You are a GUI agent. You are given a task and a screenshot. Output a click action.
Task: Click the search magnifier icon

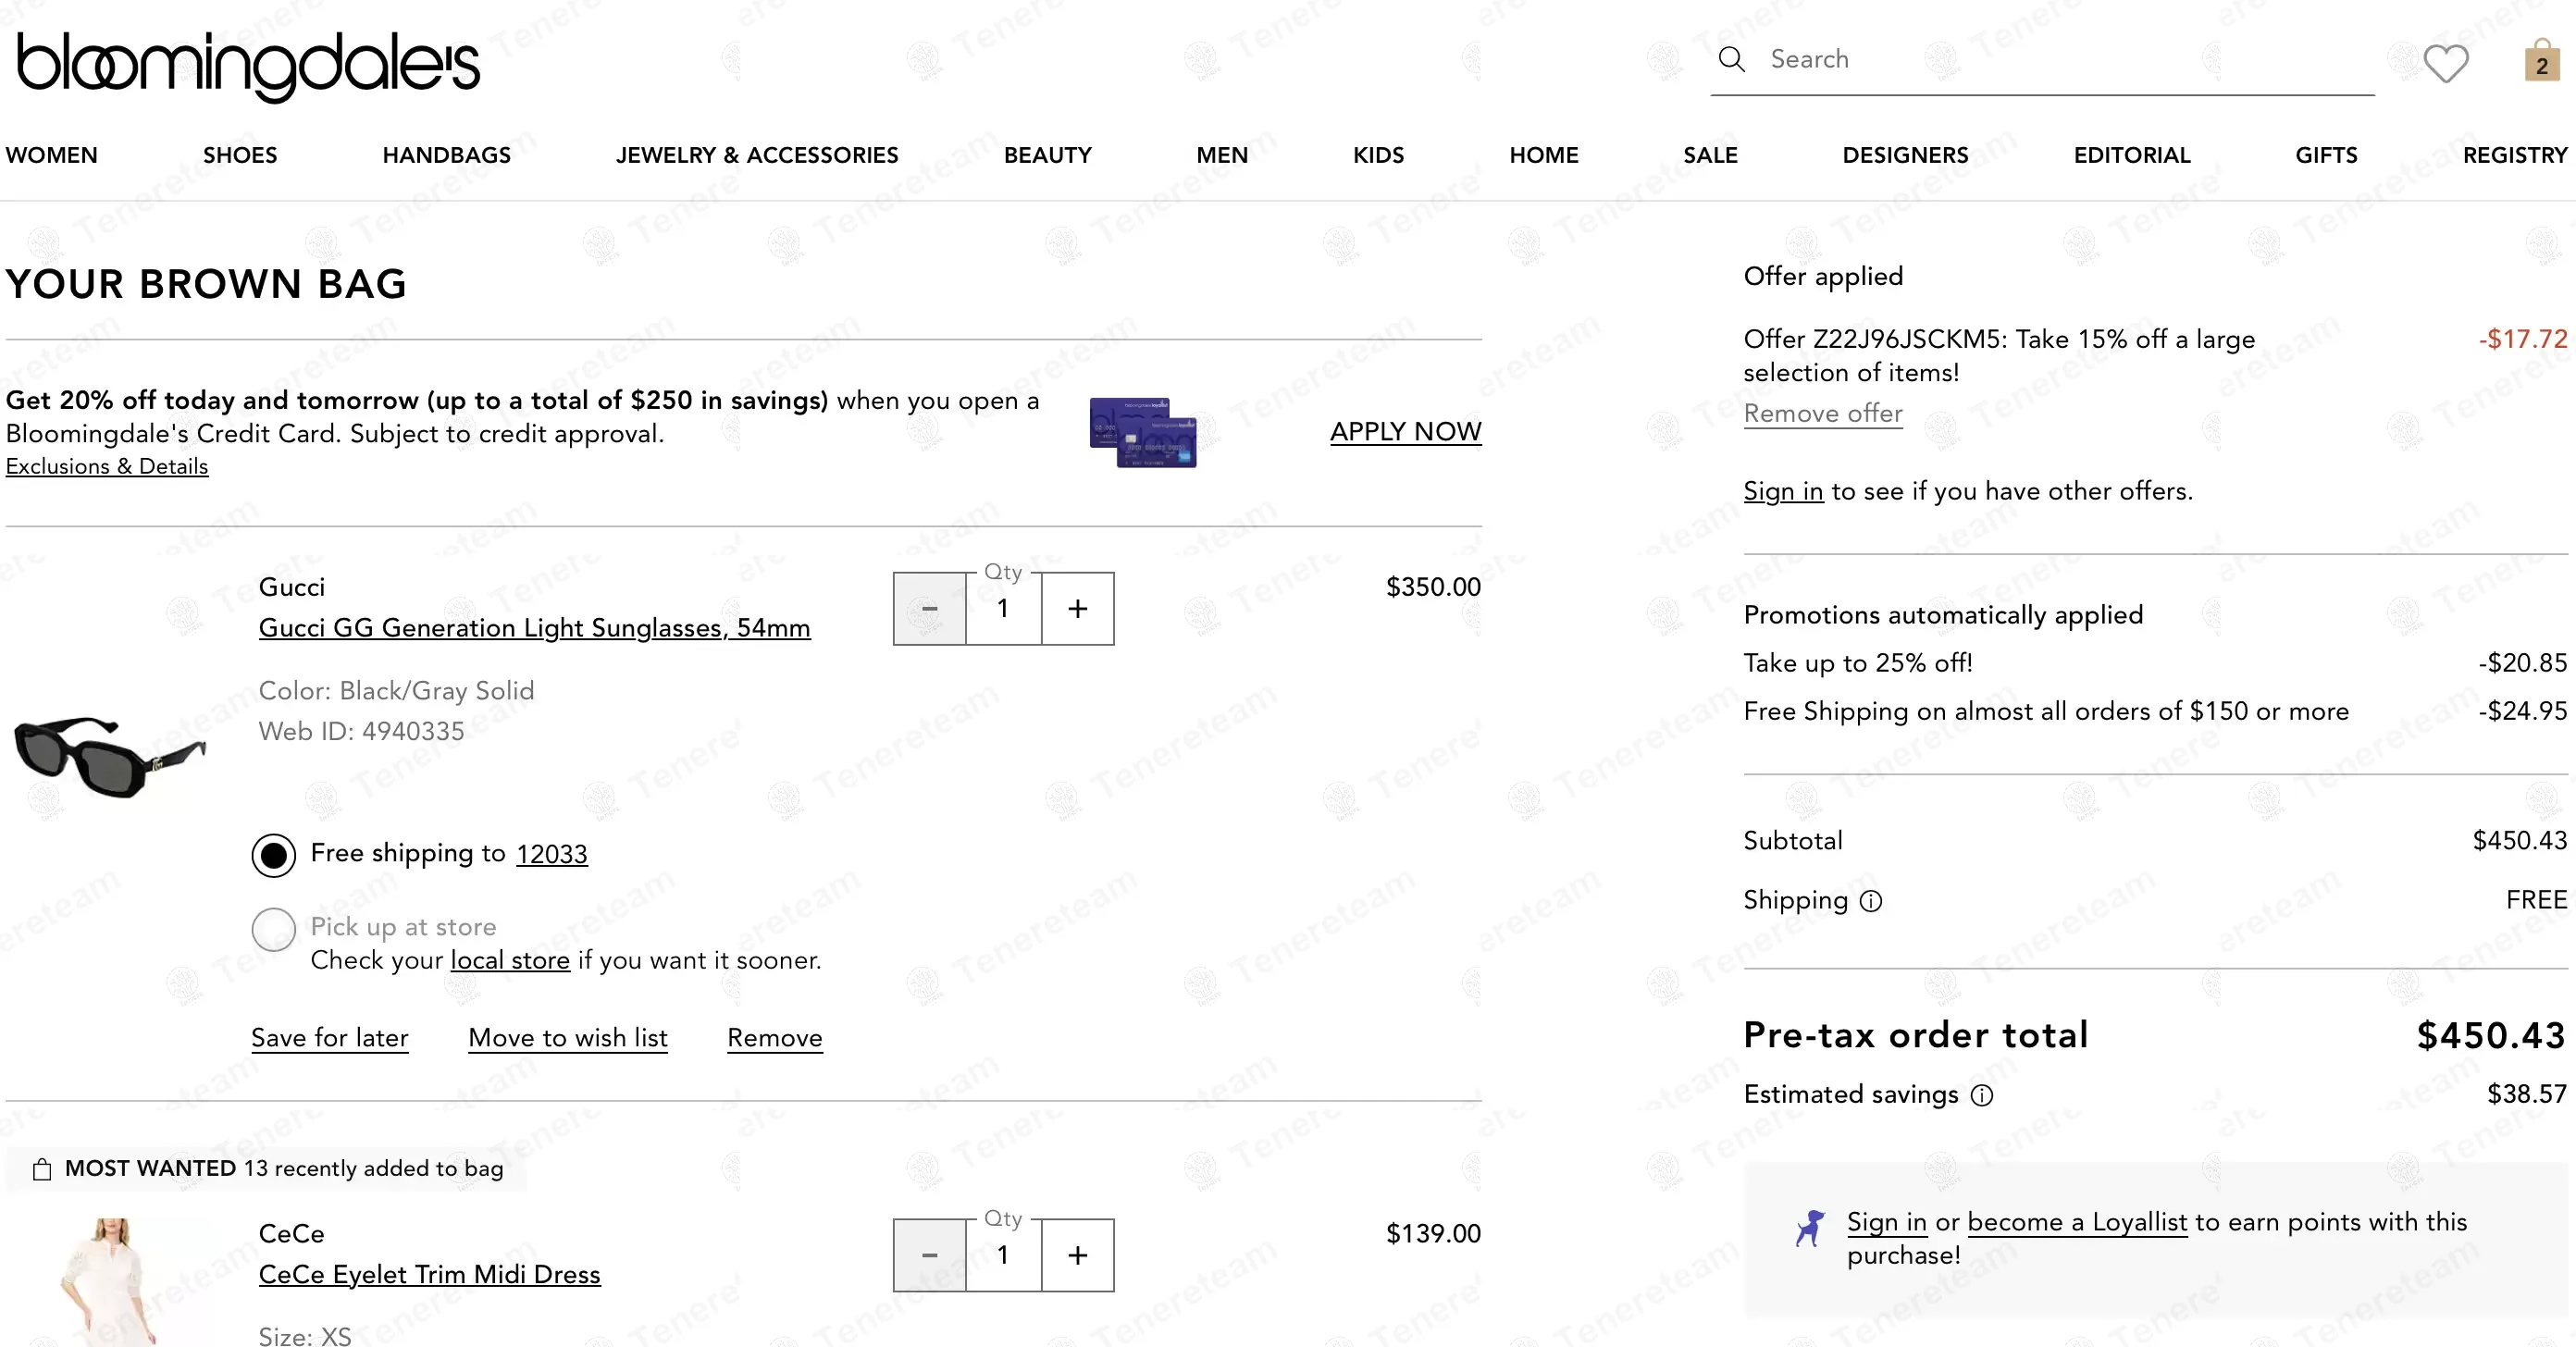pos(1731,59)
